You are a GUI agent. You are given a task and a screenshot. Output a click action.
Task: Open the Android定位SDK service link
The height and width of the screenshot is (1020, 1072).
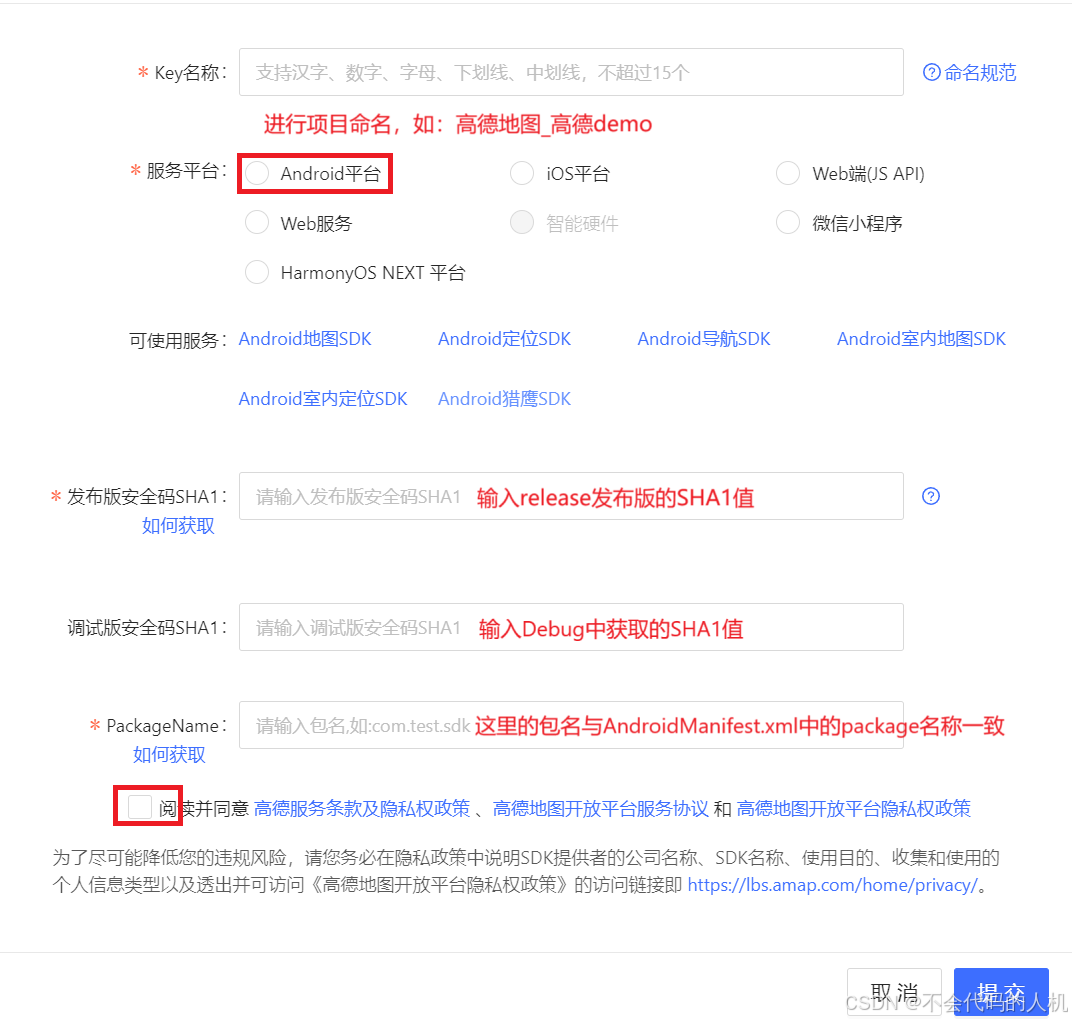[505, 339]
